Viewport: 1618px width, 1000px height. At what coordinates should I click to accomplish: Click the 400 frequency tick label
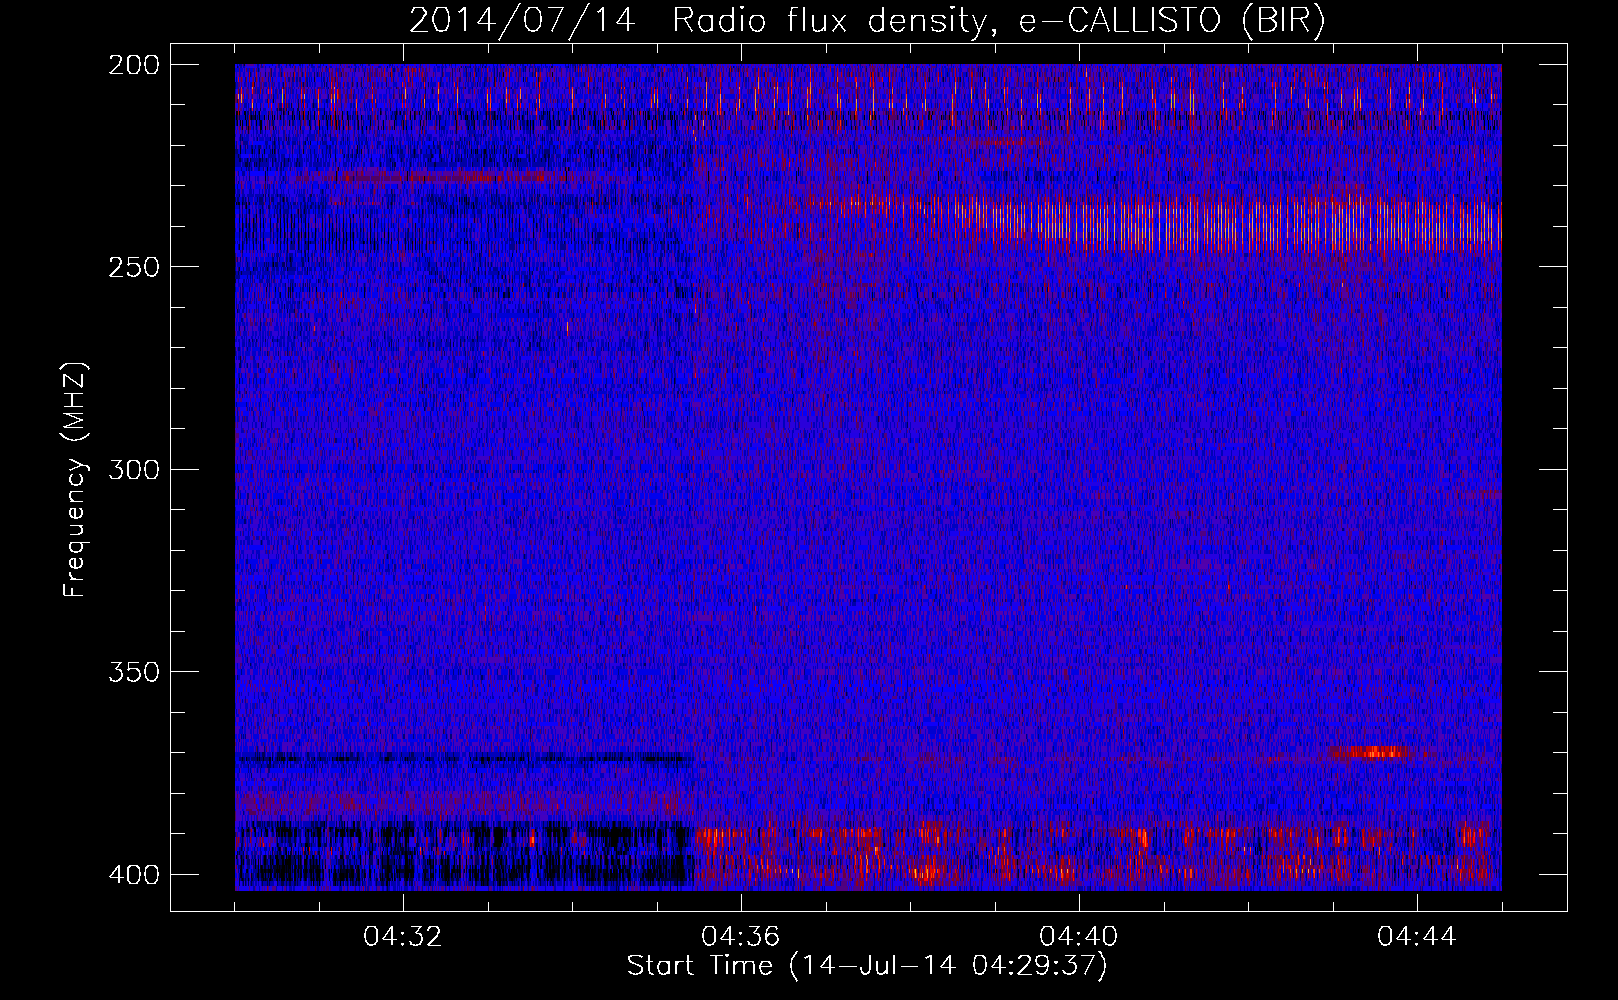(134, 875)
